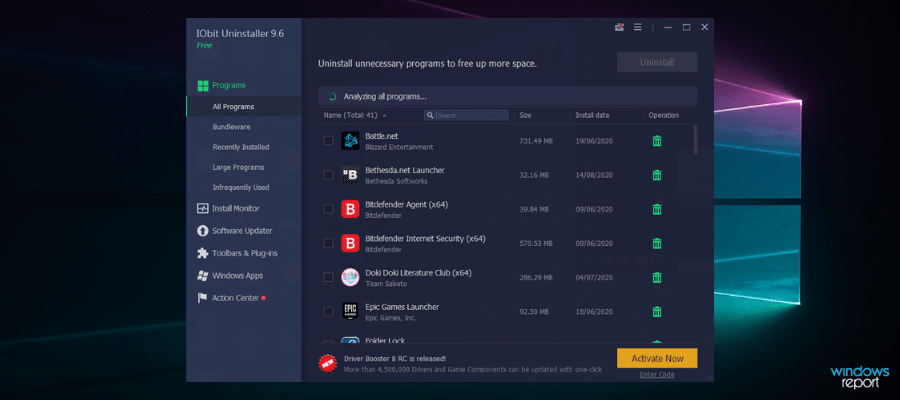
Task: Tick the Battle.net checkbox
Action: tap(328, 141)
